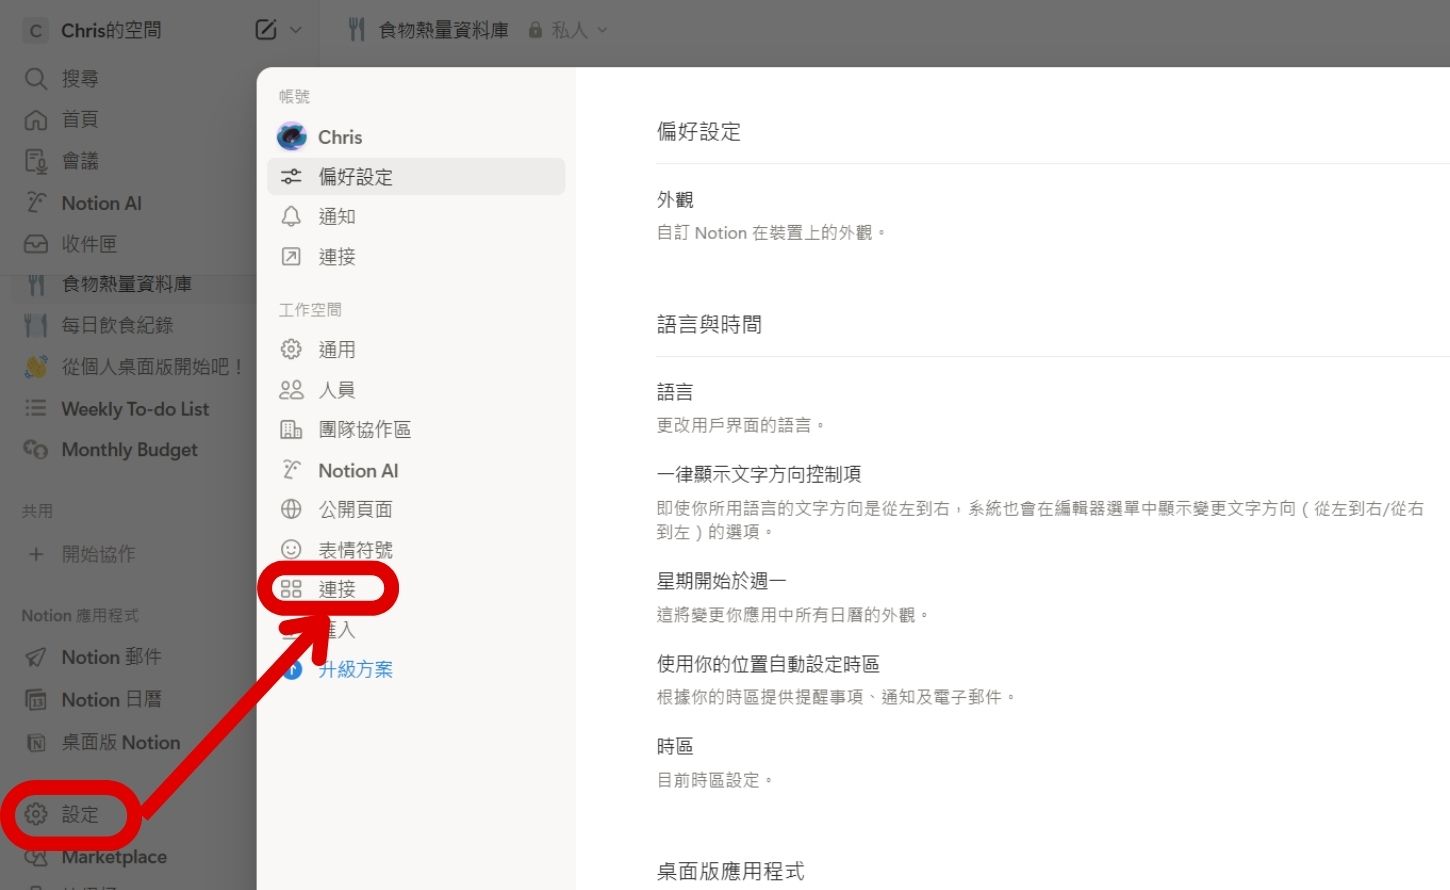
Task: Open Marketplace from the sidebar
Action: coord(113,856)
